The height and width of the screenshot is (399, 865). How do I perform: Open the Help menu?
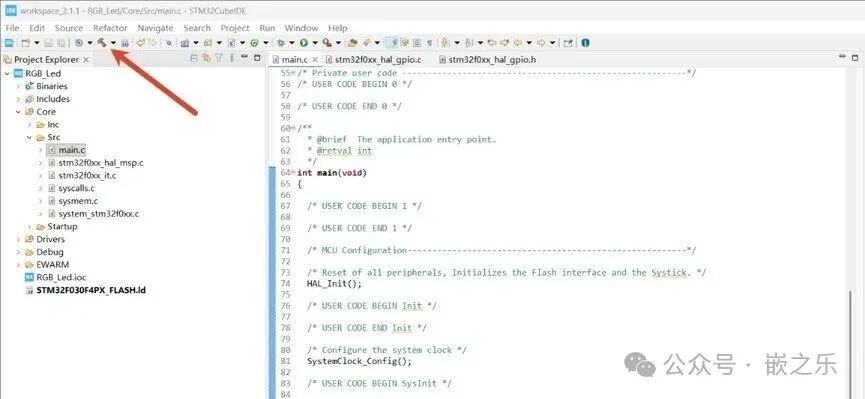pos(338,28)
